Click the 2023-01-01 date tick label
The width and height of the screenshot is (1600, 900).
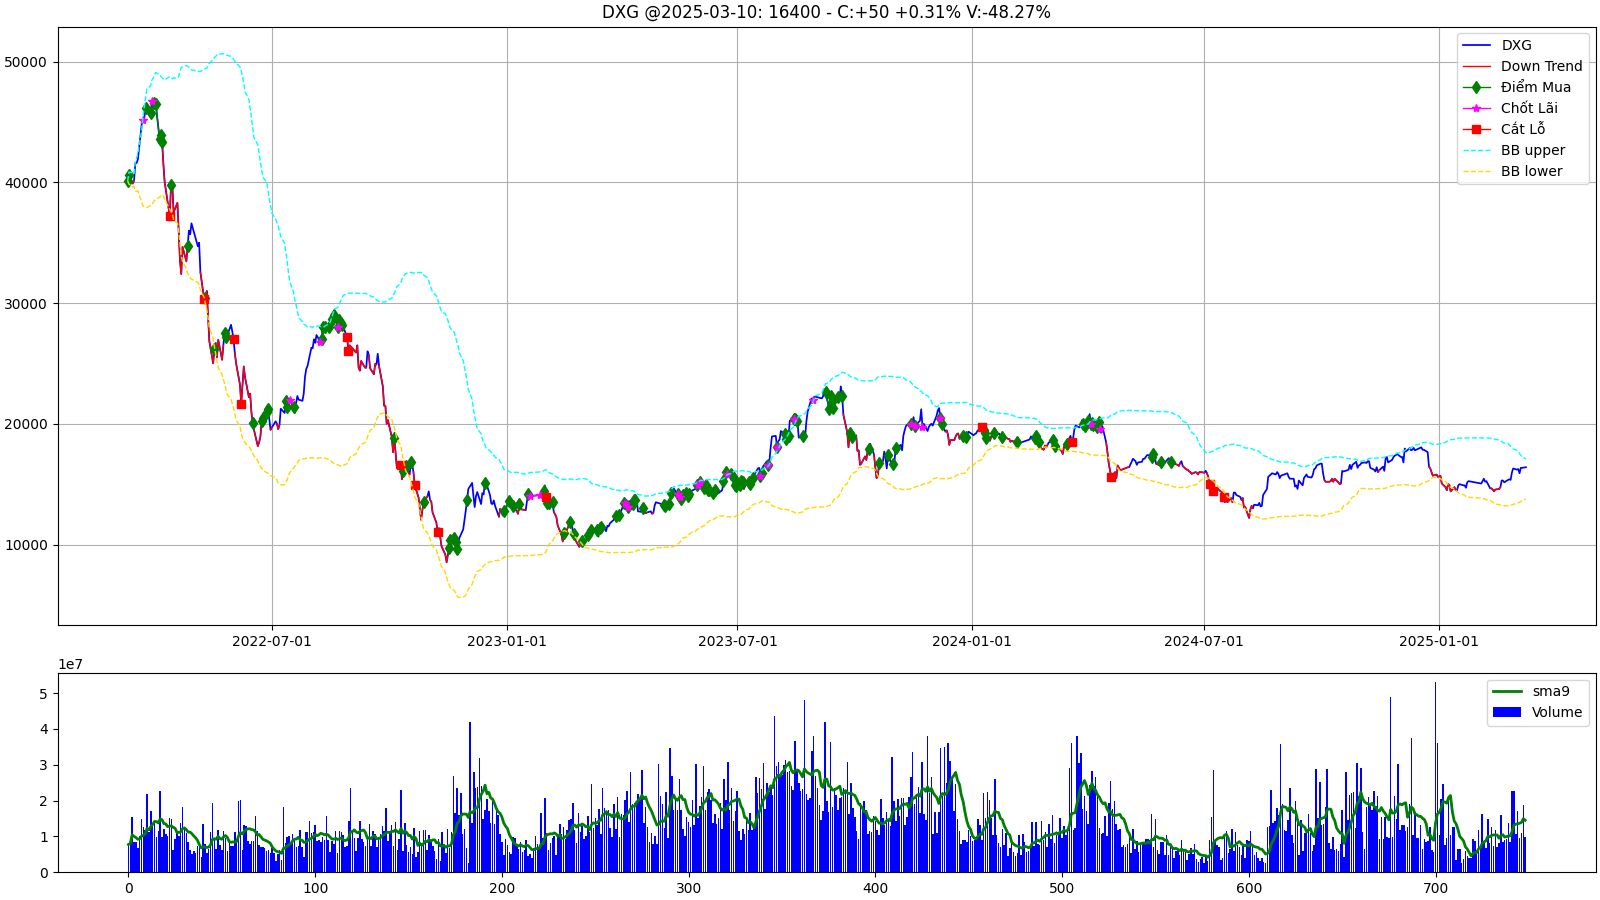[x=507, y=641]
